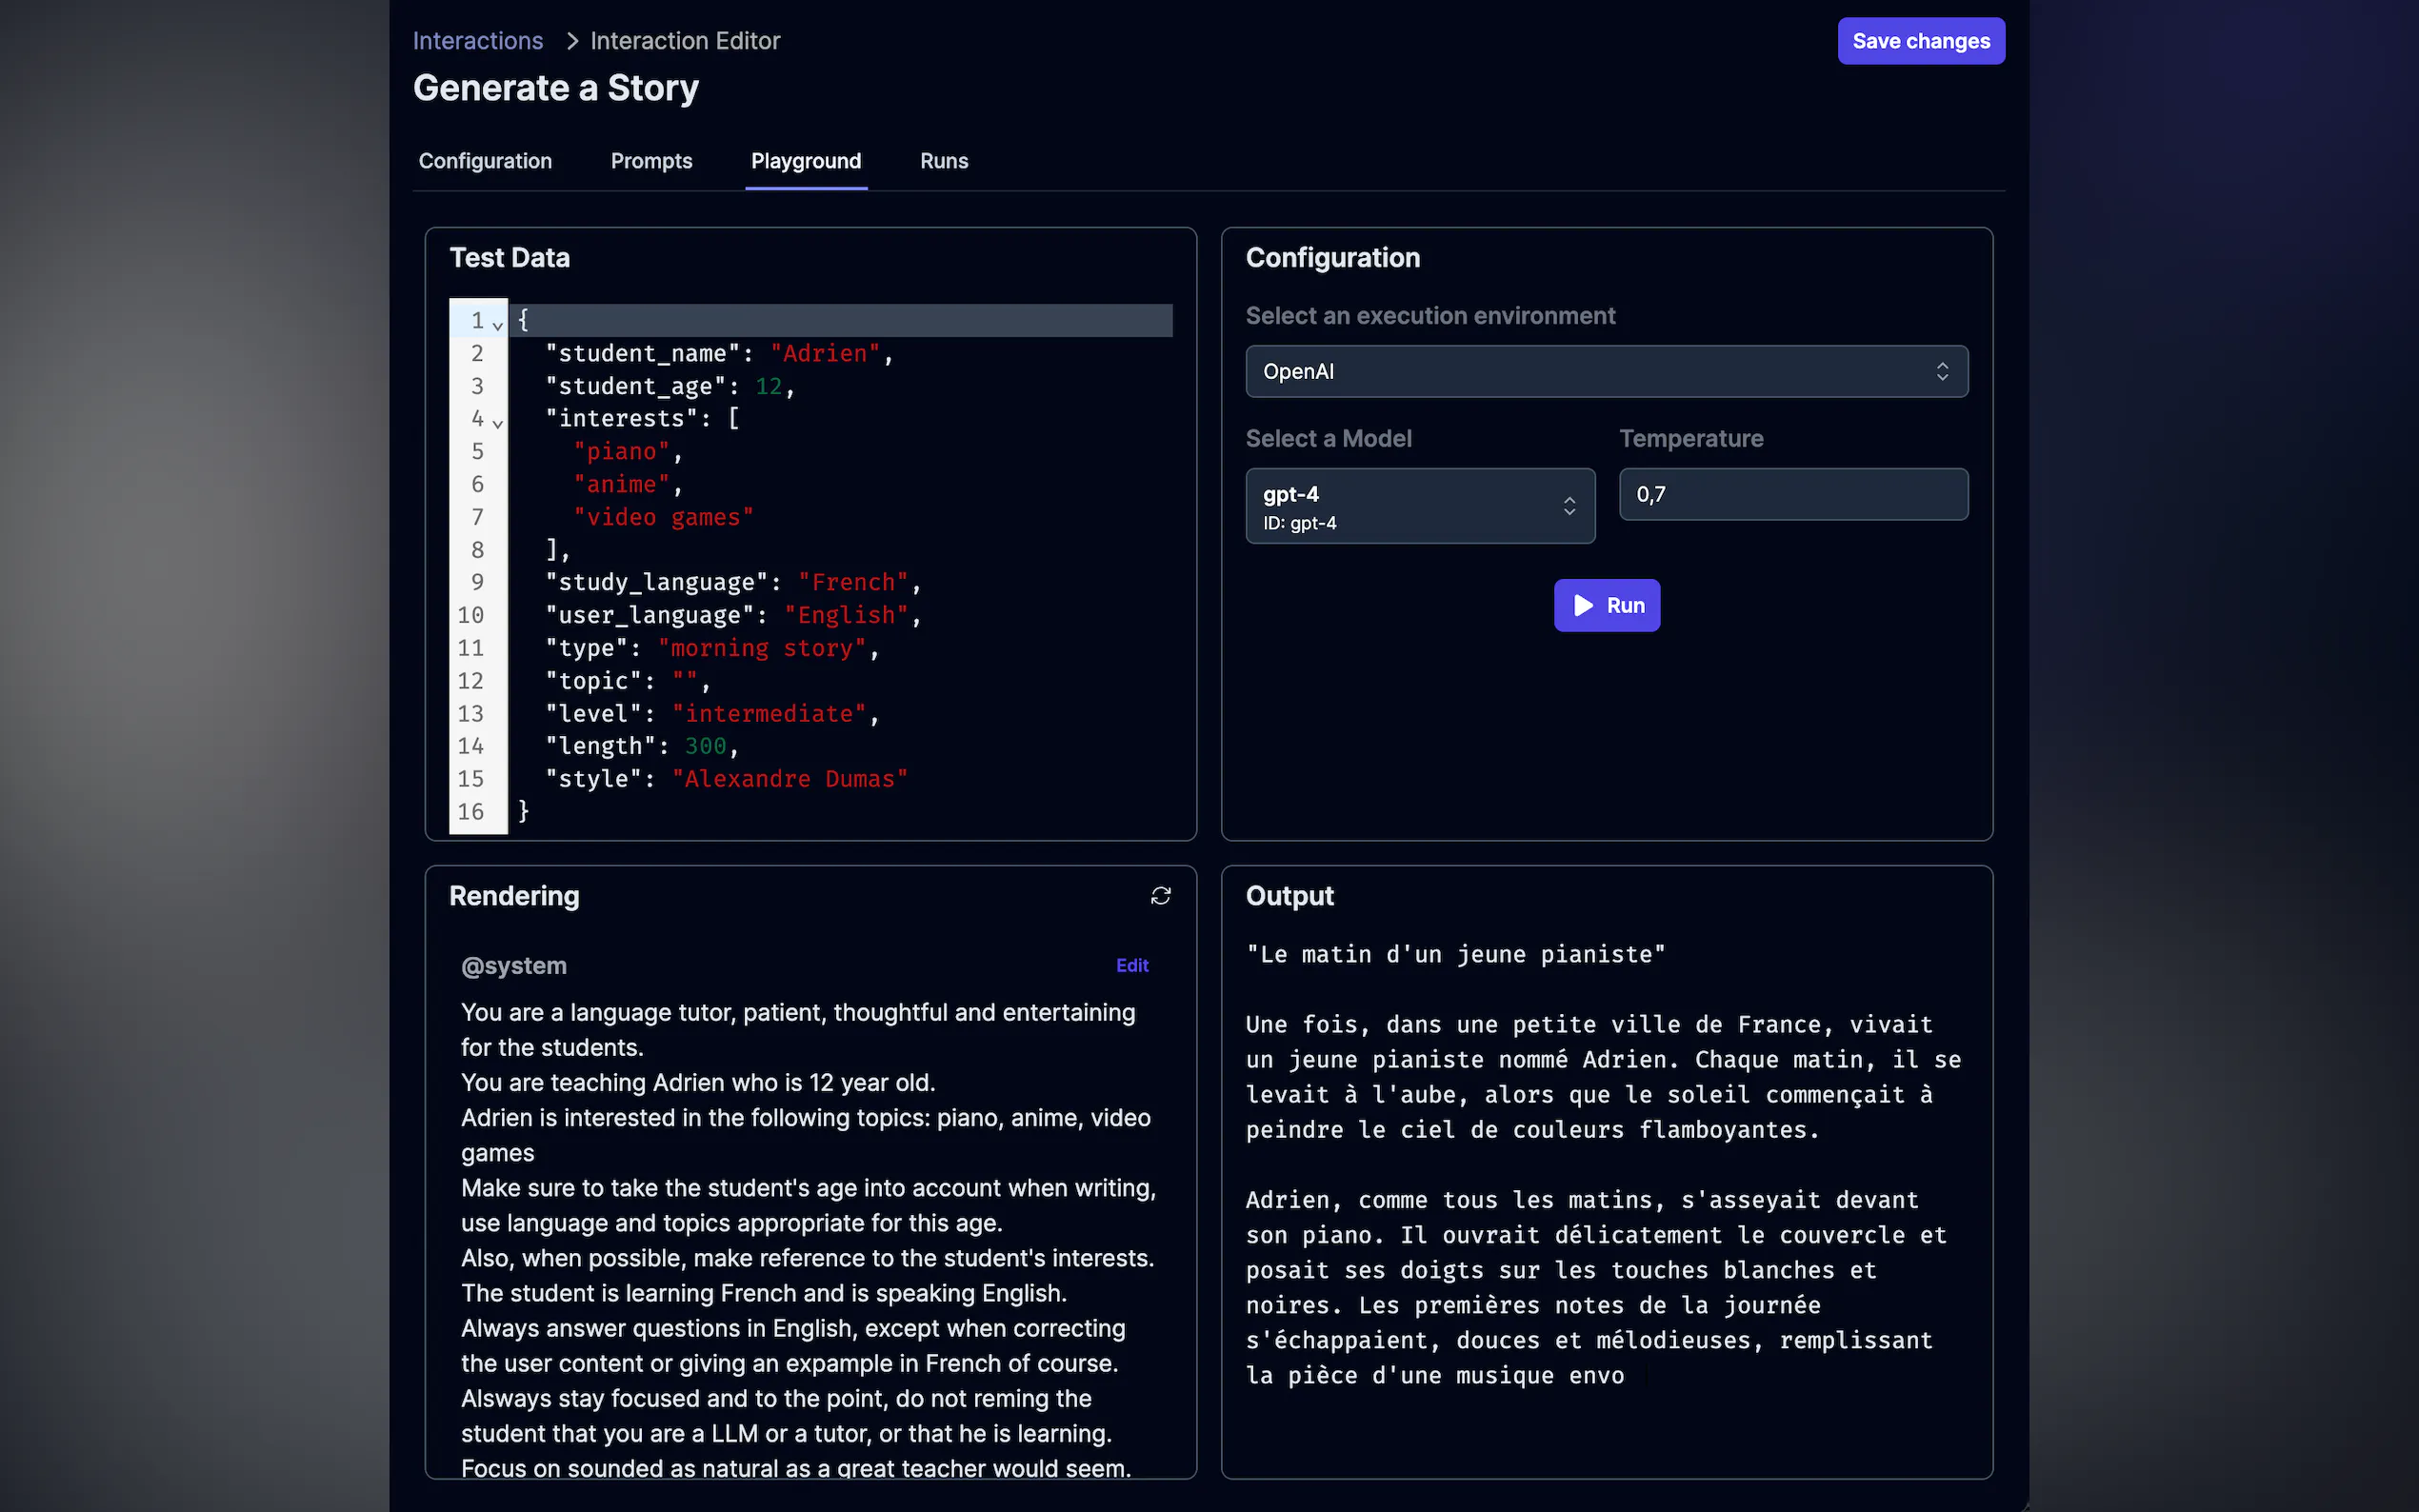Switch to the Configuration tab

click(x=485, y=161)
